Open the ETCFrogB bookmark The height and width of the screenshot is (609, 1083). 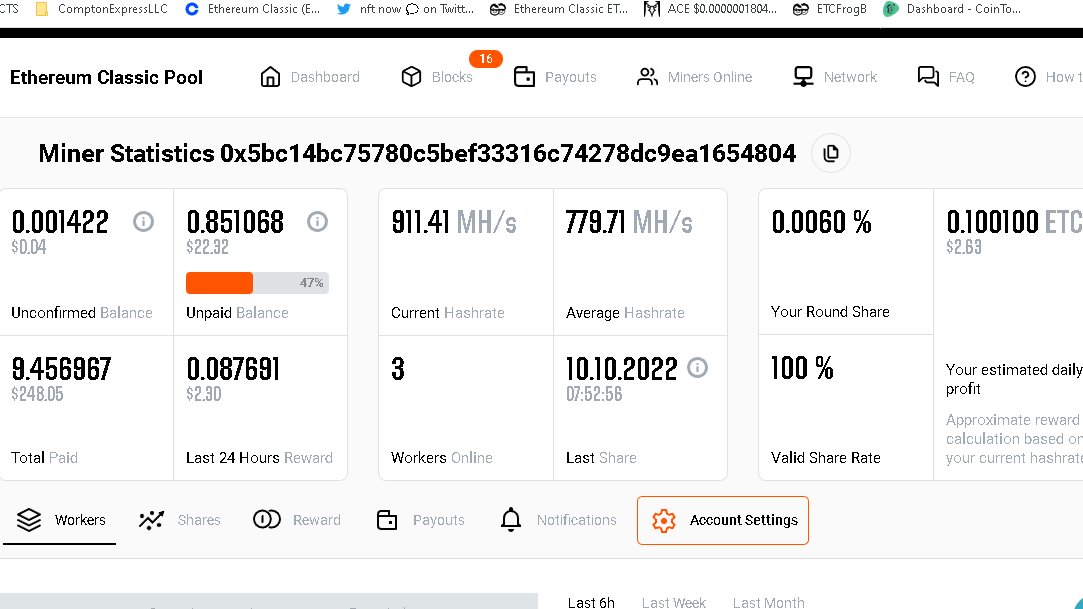pyautogui.click(x=830, y=9)
